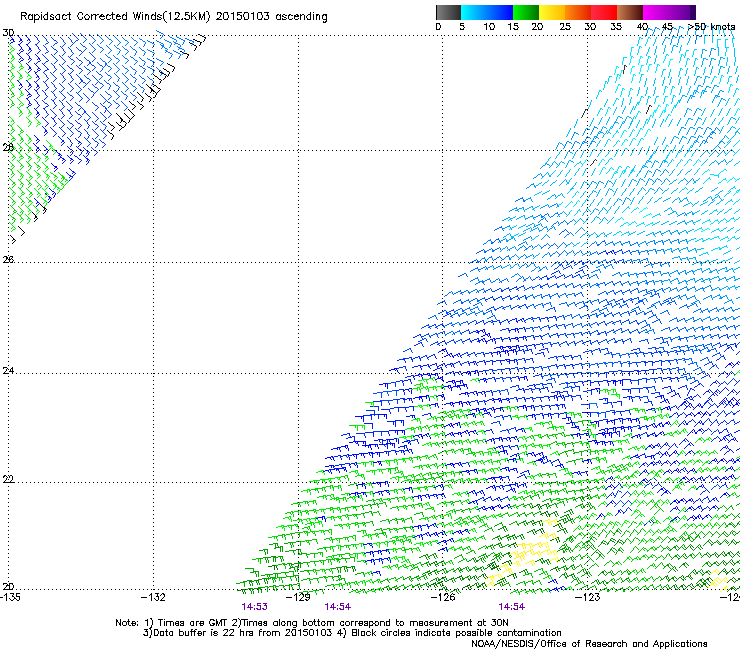Viewport: 740px width, 650px height.
Task: Click the purple 14:54 label near -126
Action: tap(512, 607)
